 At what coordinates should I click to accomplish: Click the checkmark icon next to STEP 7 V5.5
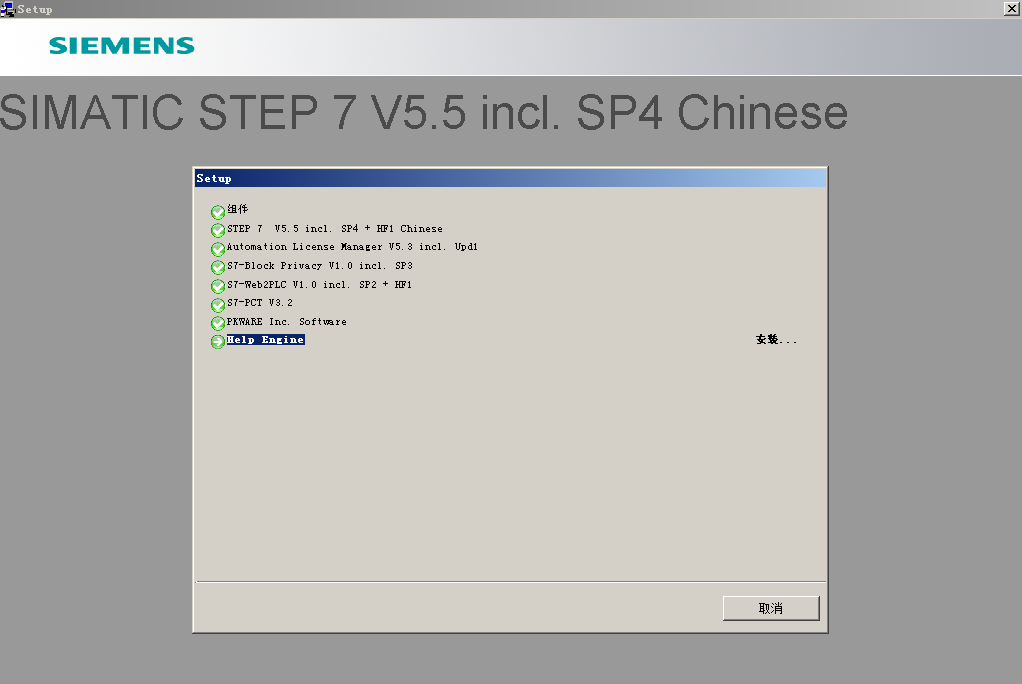tap(218, 230)
